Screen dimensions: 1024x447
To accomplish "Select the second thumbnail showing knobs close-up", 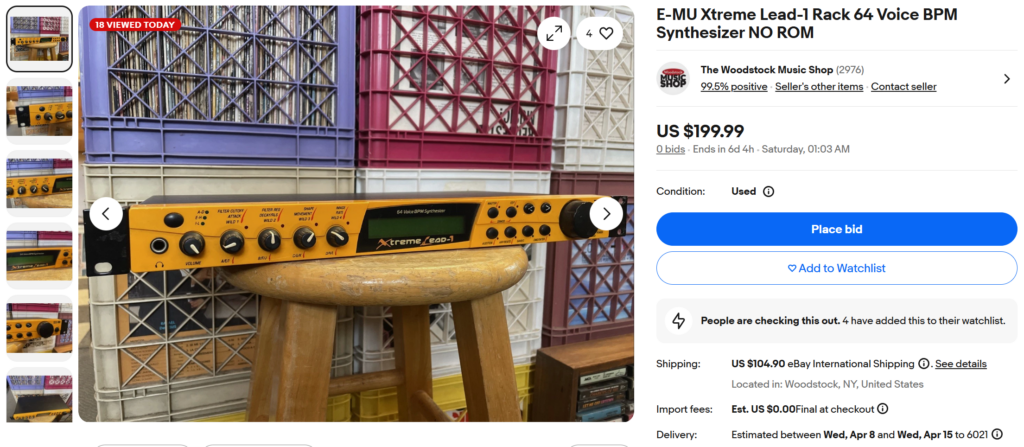I will click(x=39, y=111).
